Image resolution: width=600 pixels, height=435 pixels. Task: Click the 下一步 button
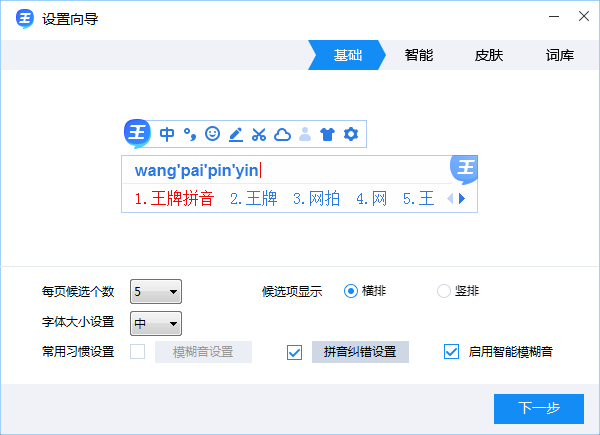tap(538, 408)
